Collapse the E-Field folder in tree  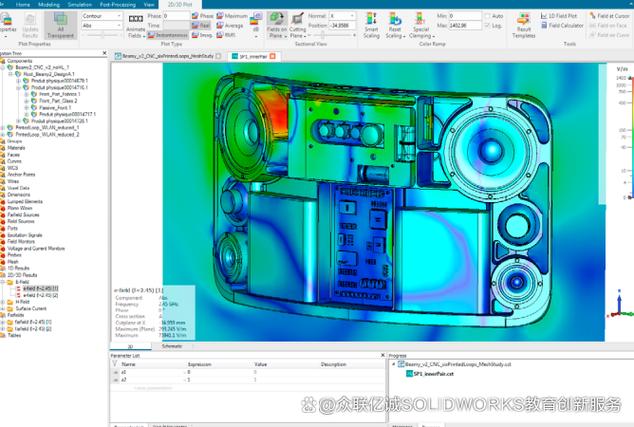click(x=2, y=282)
